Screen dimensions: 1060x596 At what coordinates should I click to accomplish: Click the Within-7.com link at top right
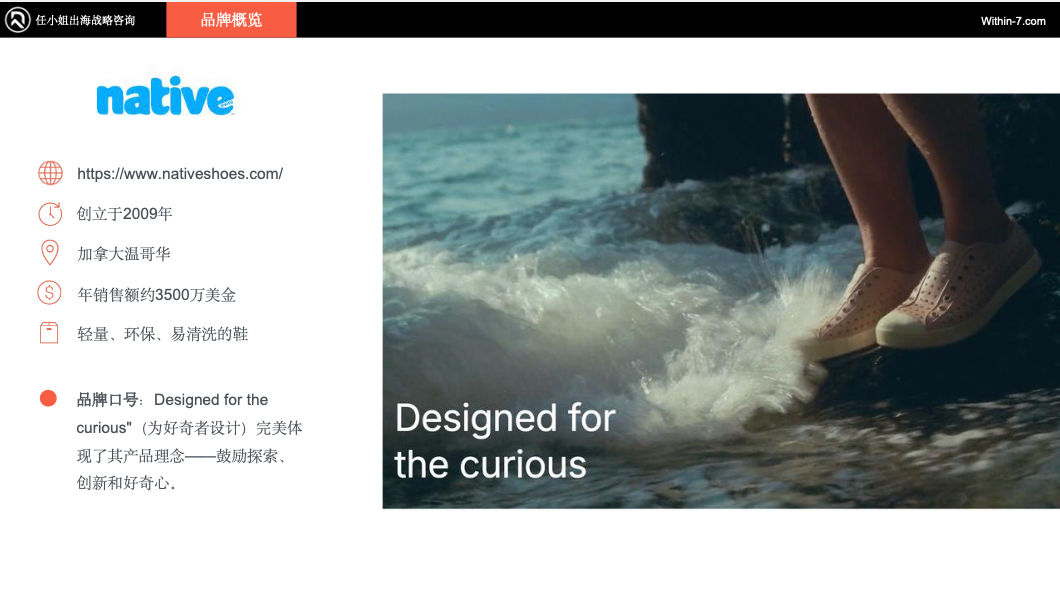coord(1013,21)
